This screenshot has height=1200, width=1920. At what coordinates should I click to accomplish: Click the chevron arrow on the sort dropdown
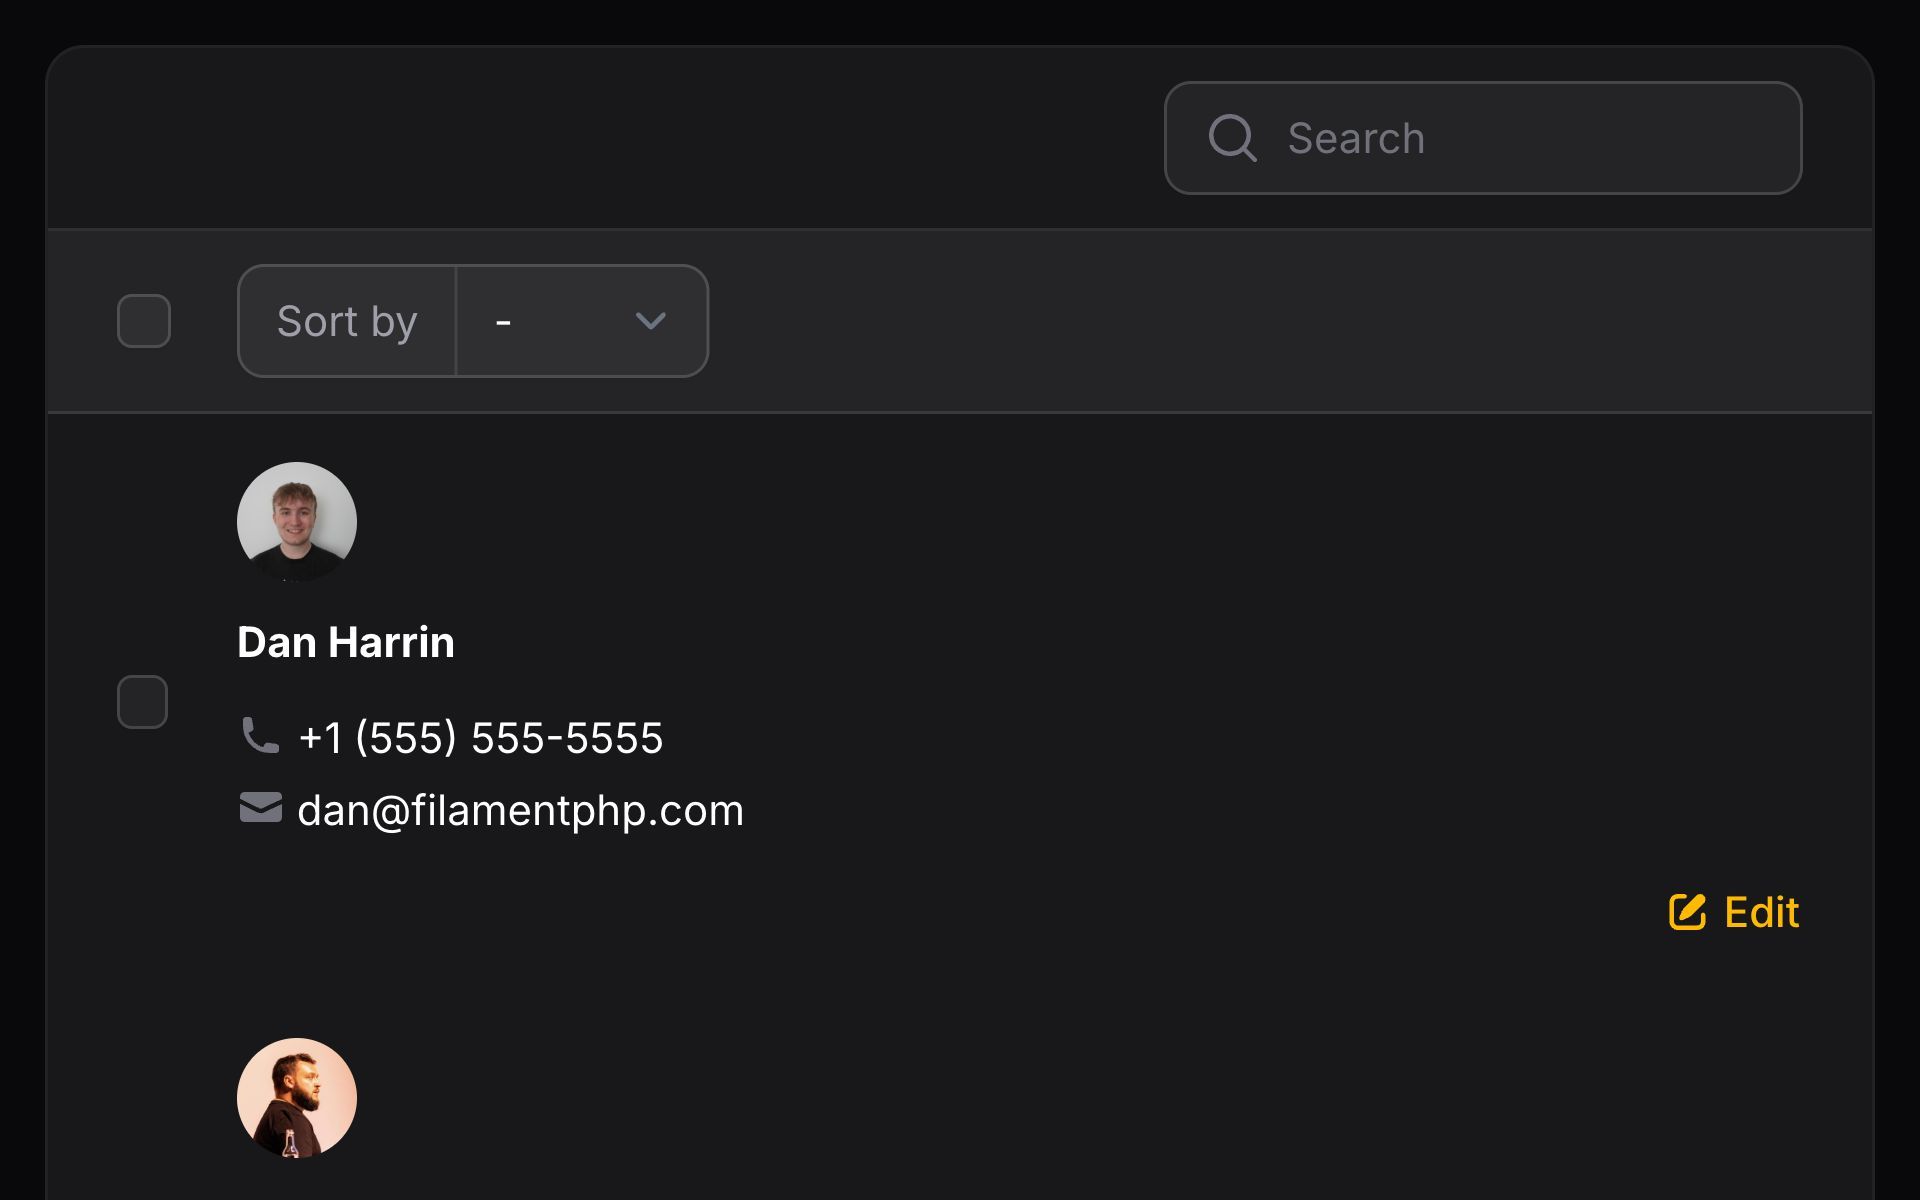(x=651, y=321)
